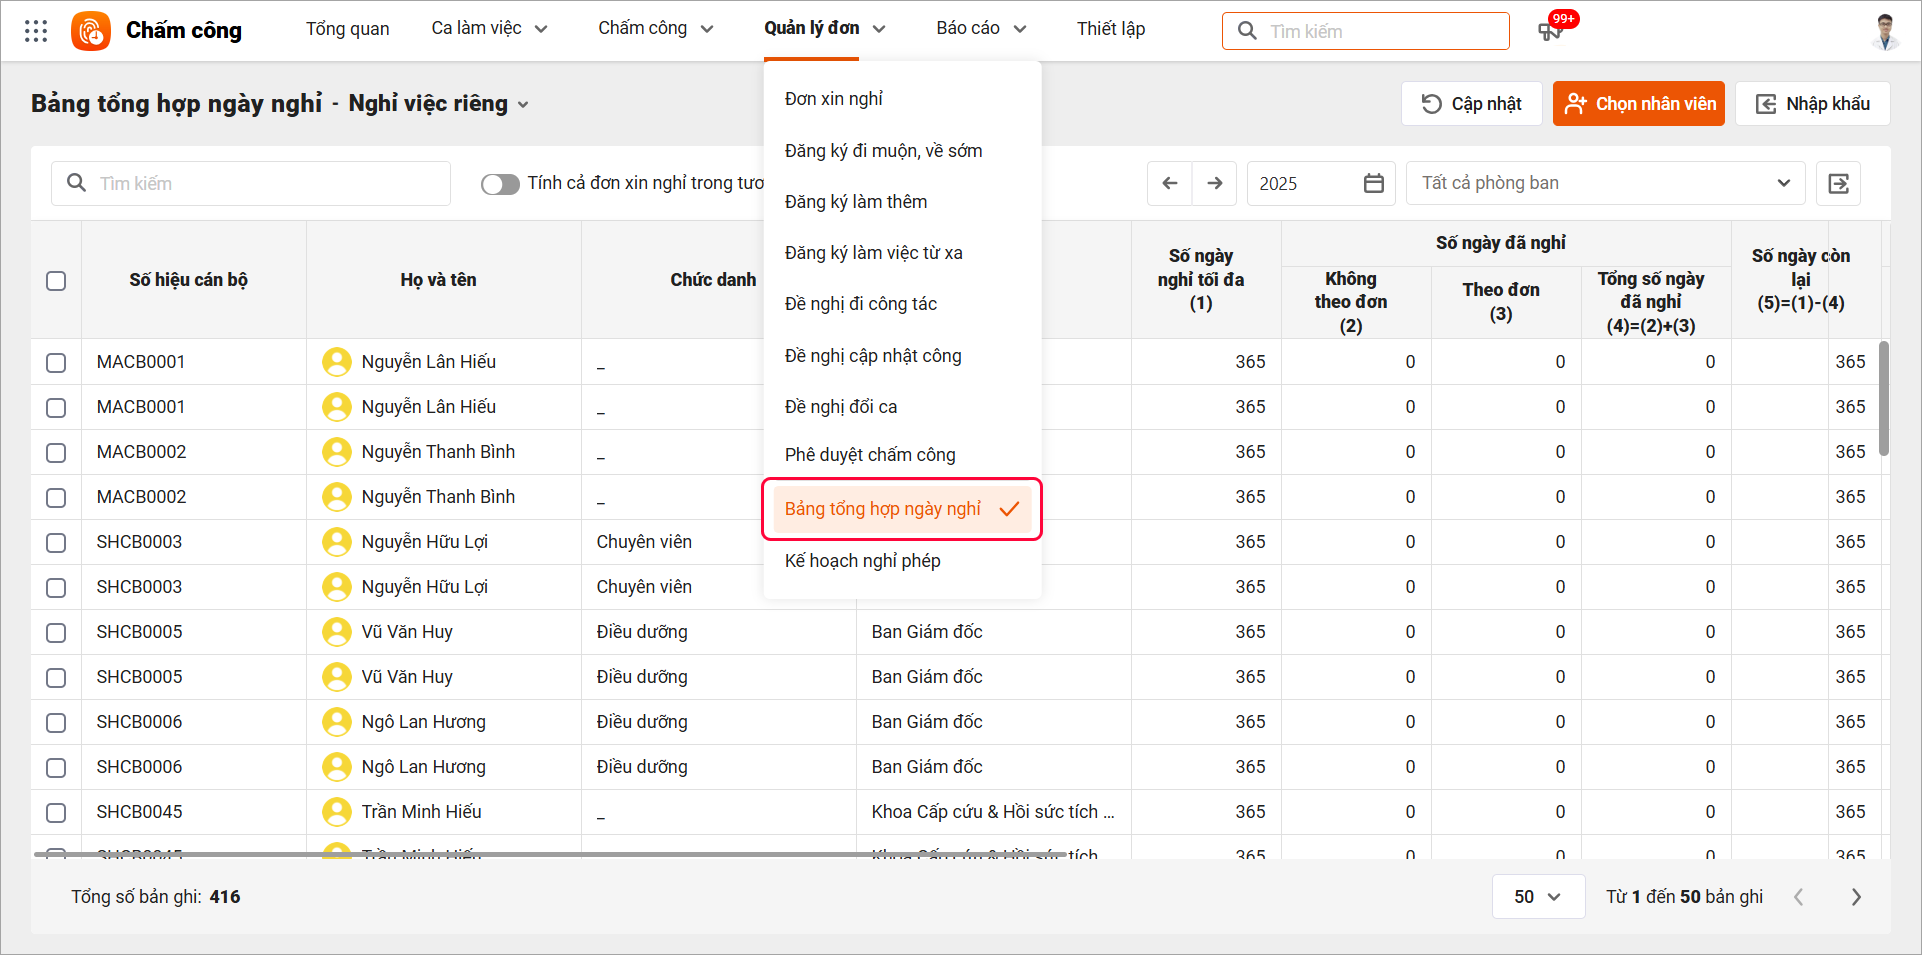Open the 50 records per page dropdown
1922x955 pixels.
point(1538,897)
